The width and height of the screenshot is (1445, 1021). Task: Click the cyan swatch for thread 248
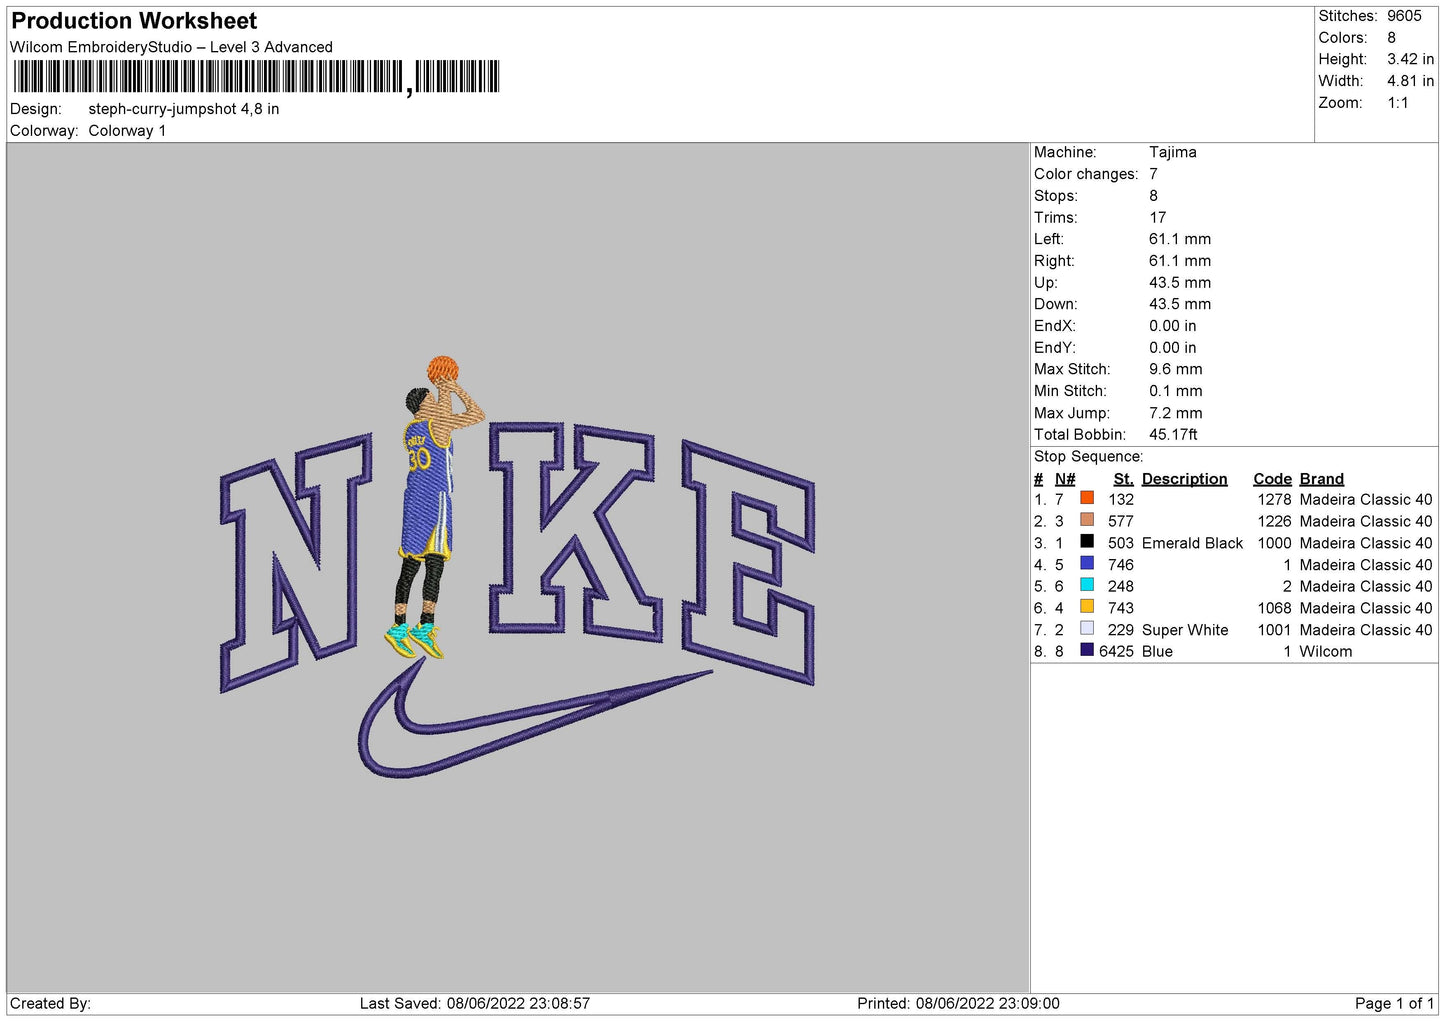click(1087, 585)
